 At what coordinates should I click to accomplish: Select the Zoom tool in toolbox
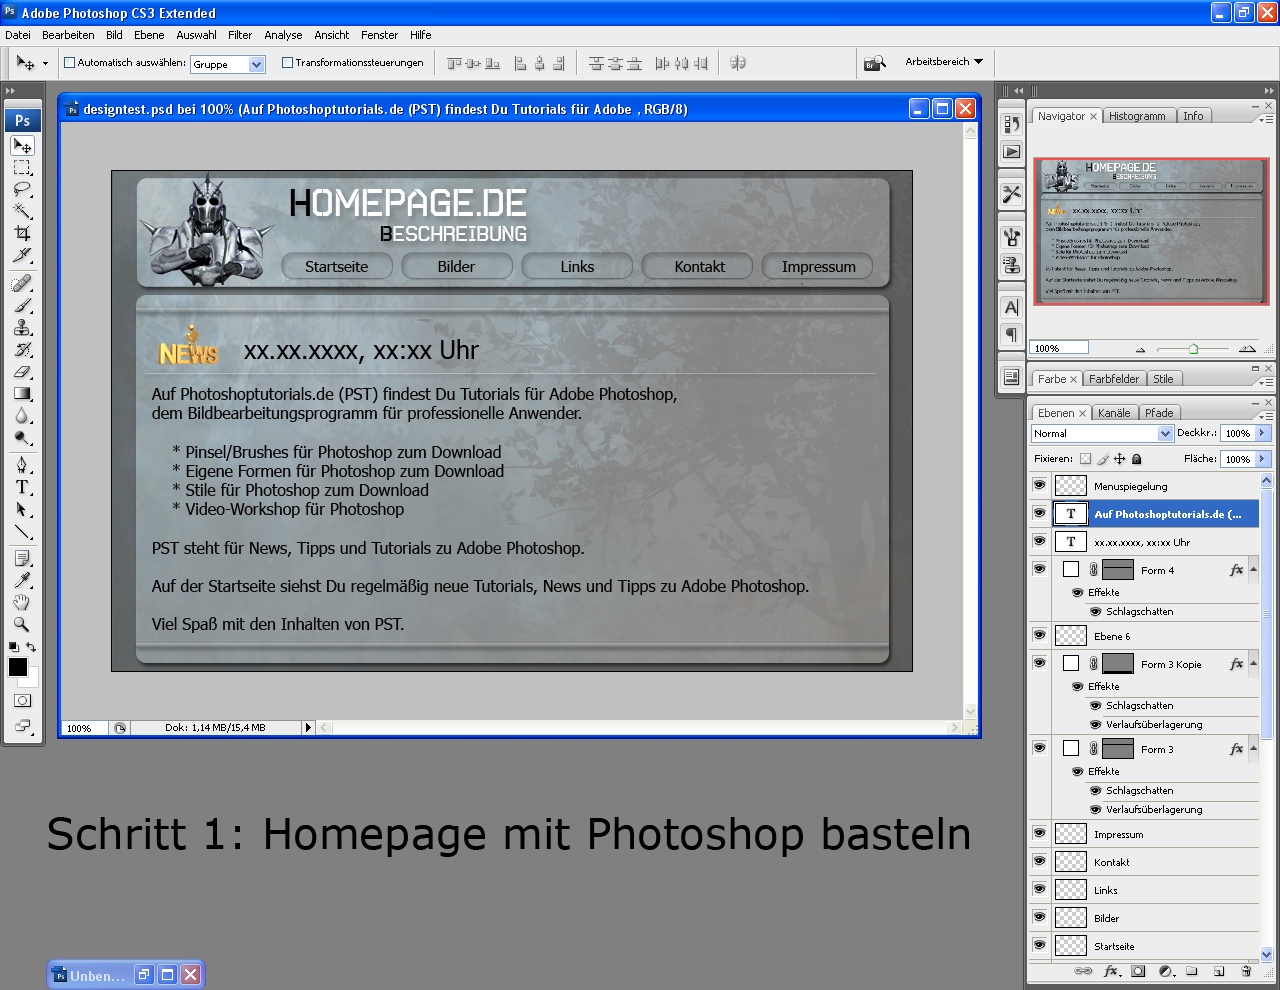click(22, 624)
